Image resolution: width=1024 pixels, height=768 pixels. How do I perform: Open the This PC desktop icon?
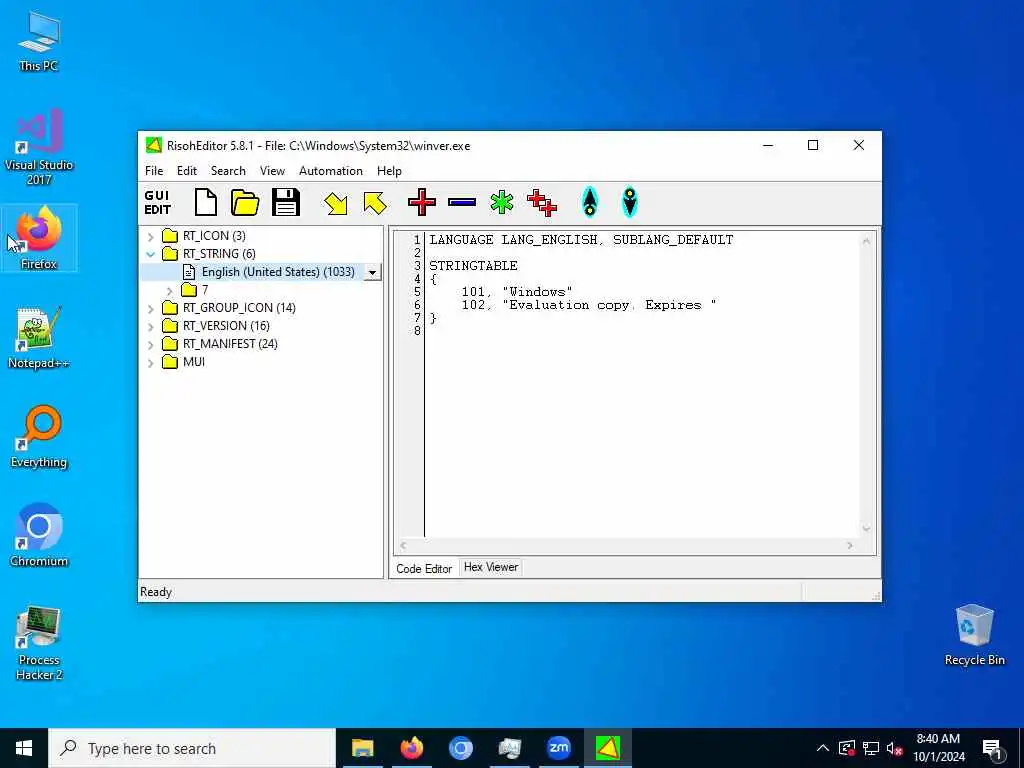39,42
